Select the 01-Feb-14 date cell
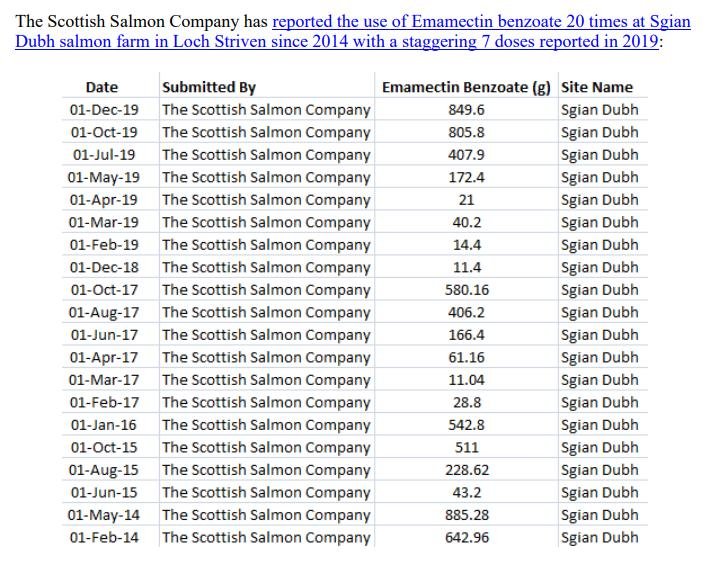Image resolution: width=716 pixels, height=561 pixels. coord(104,537)
